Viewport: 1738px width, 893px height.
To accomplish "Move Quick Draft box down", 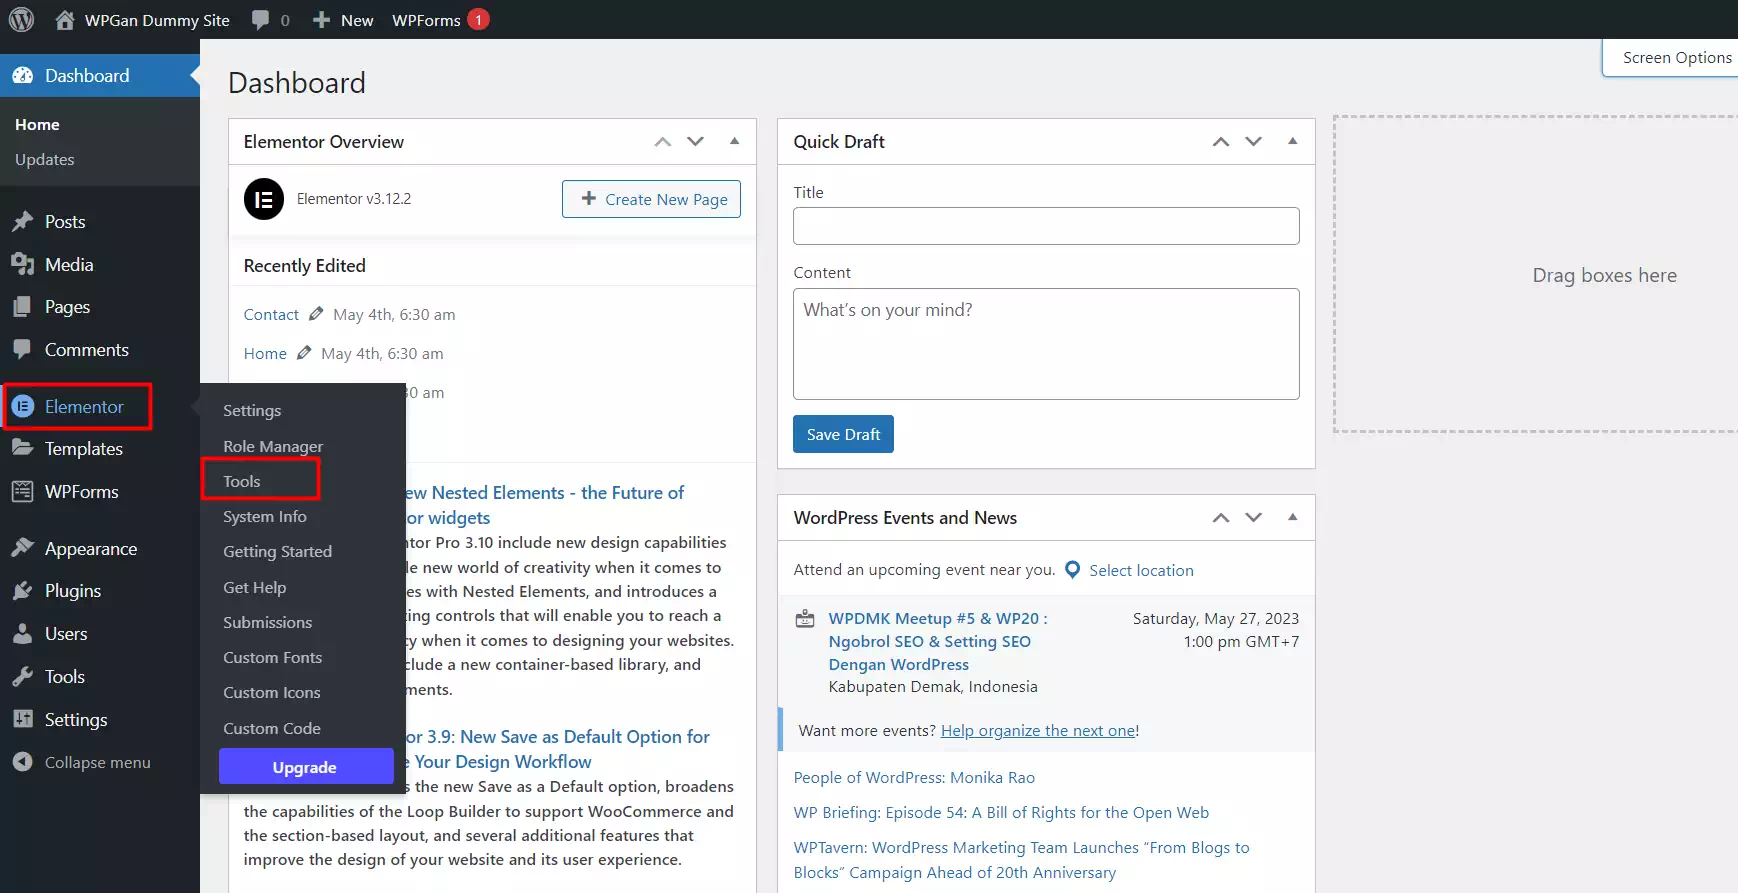I will click(x=1254, y=142).
